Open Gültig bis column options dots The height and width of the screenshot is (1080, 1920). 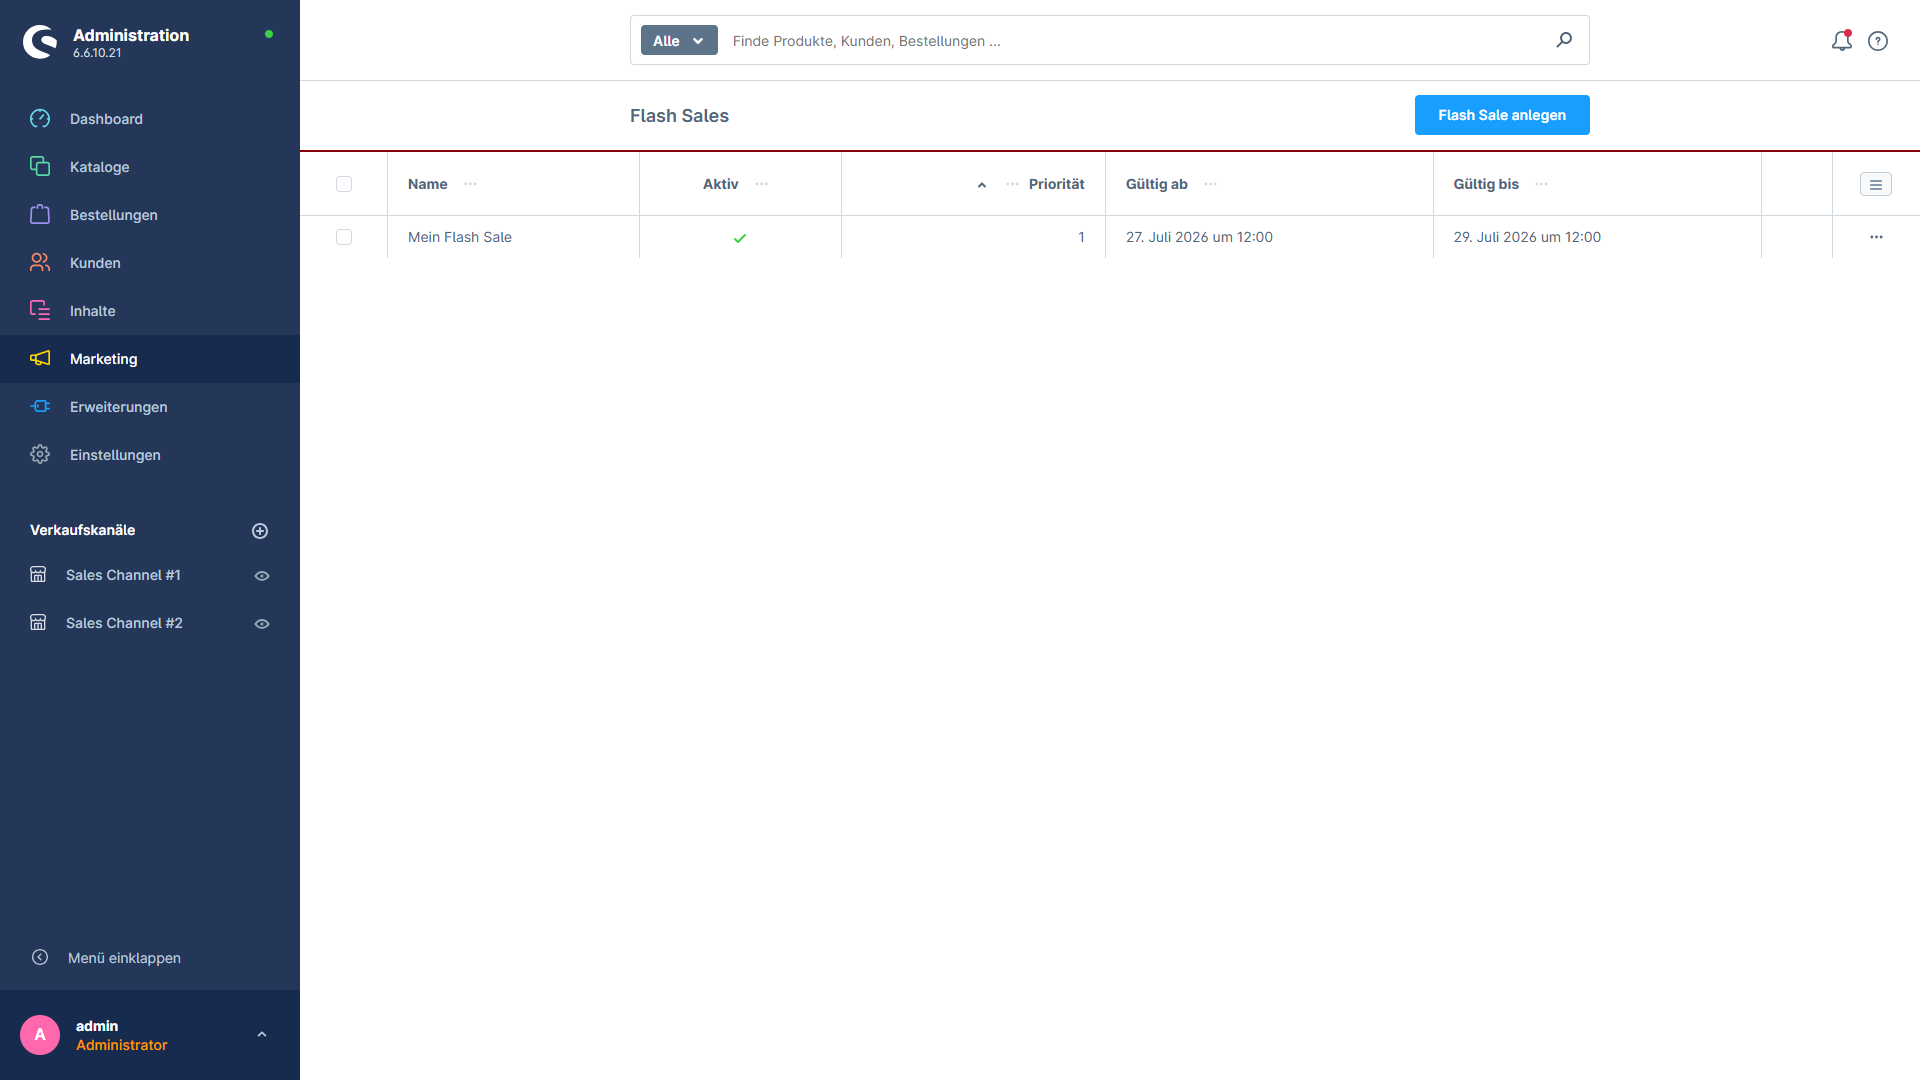tap(1542, 184)
